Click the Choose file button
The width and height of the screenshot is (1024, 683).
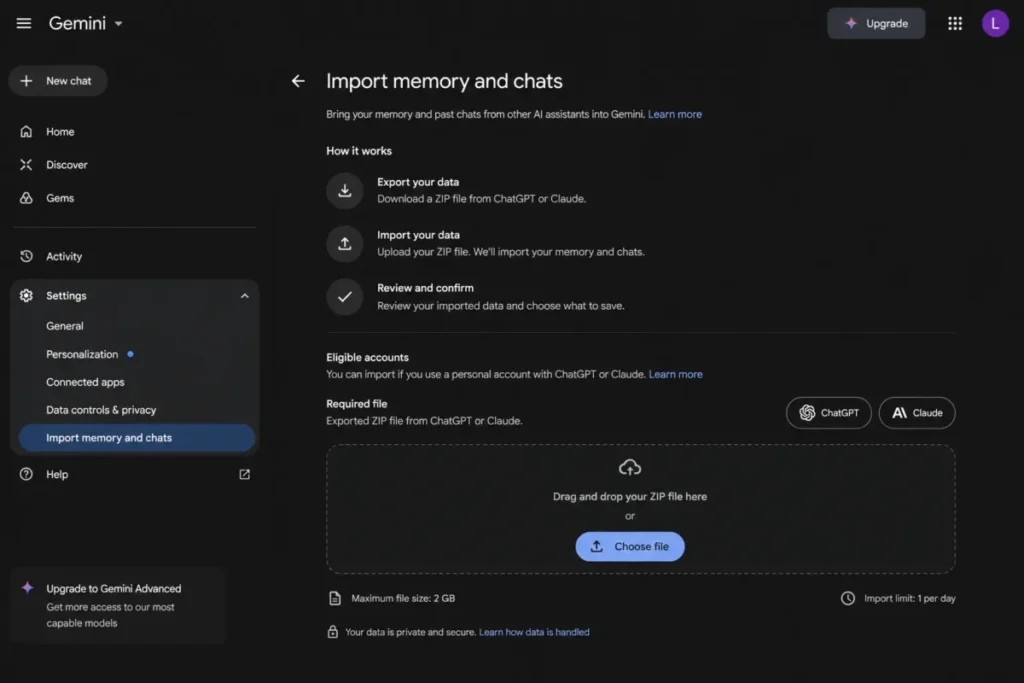pos(630,547)
